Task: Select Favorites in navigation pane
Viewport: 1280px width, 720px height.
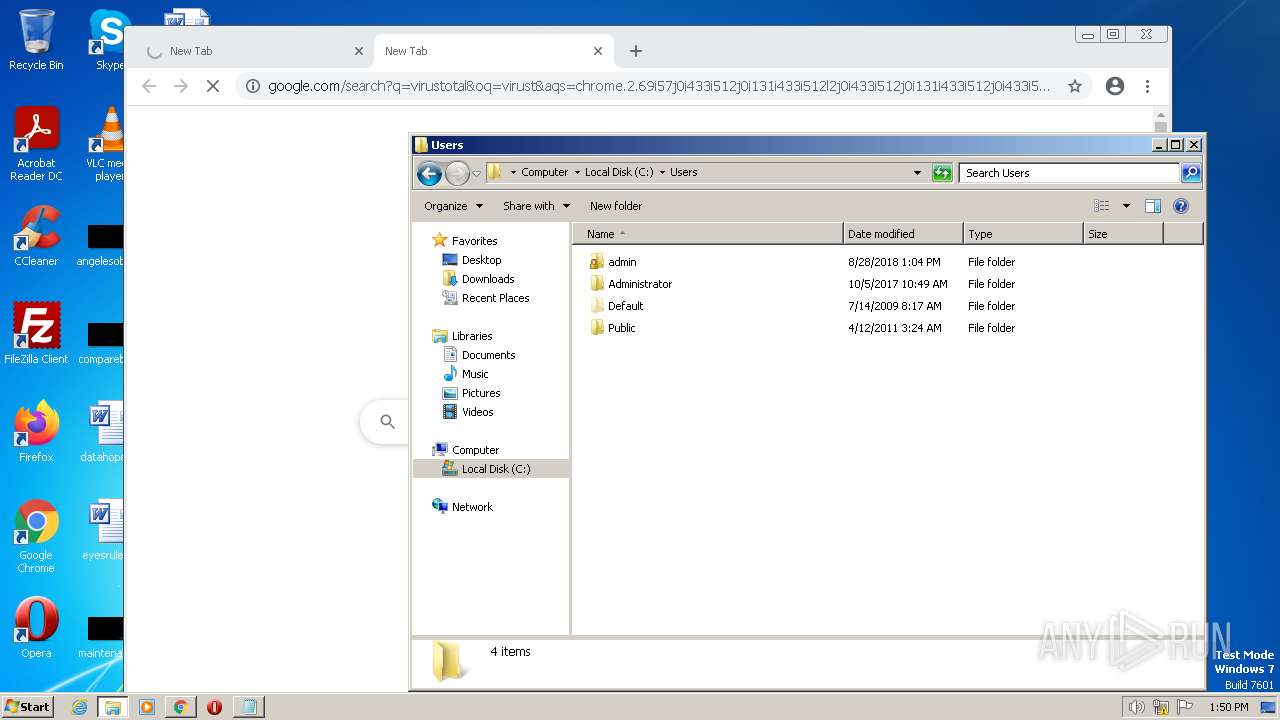Action: 465,241
